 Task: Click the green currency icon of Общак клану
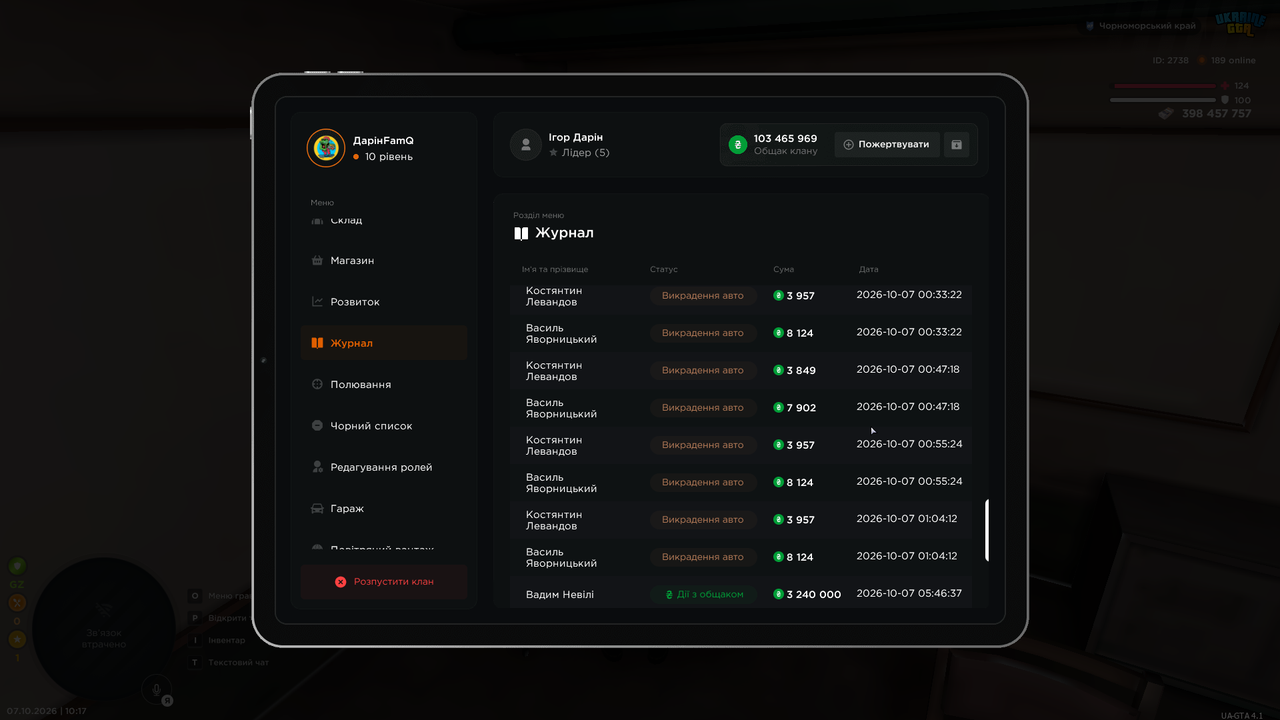[738, 145]
